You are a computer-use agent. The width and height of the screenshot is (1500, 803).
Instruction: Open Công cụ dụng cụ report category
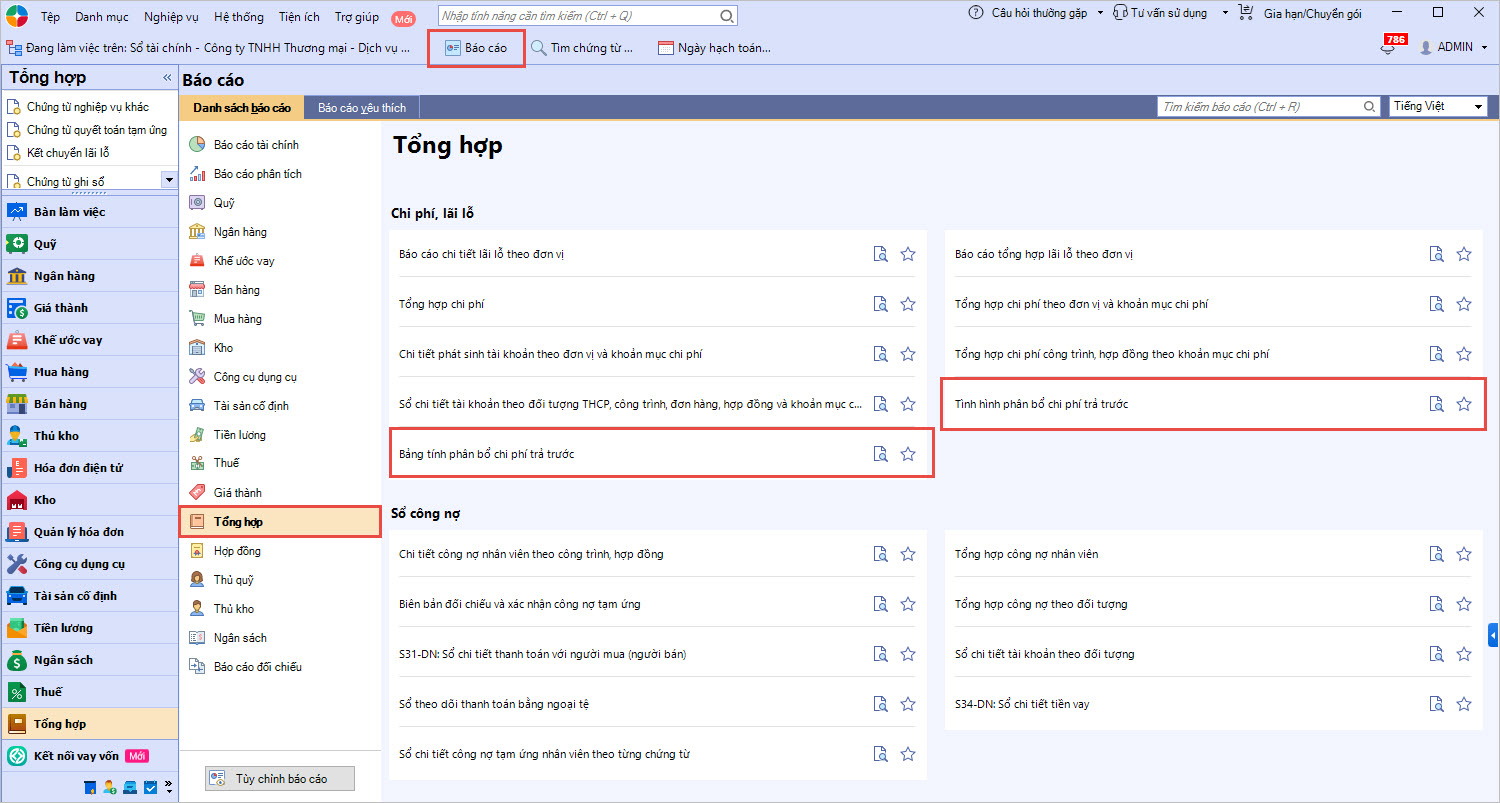[x=255, y=377]
